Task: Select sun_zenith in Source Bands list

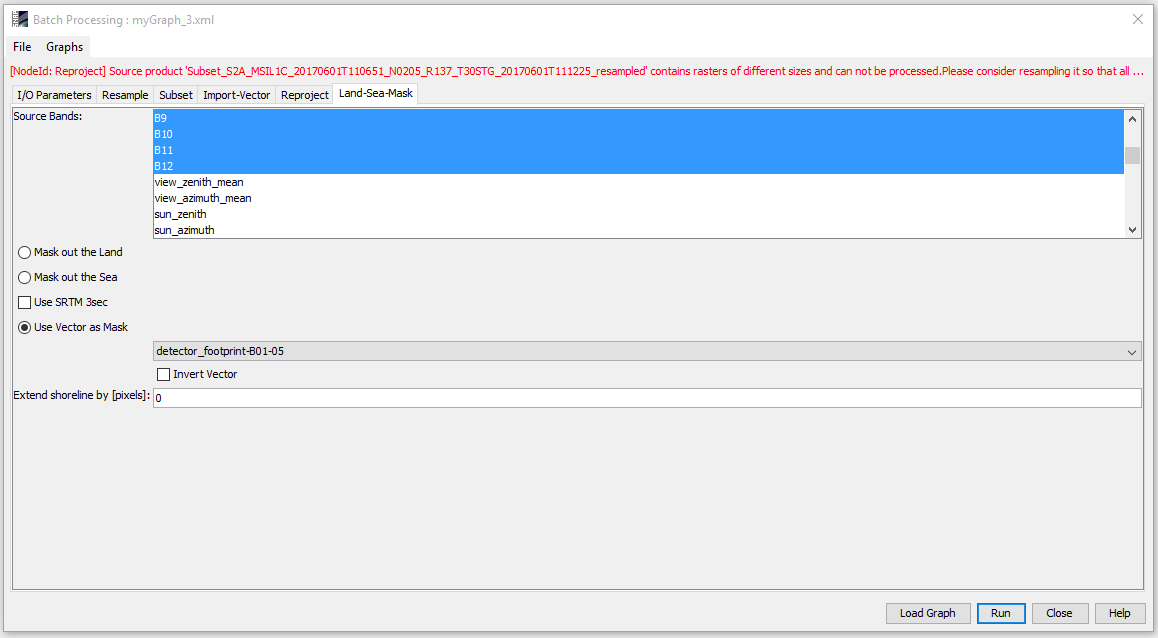Action: [638, 214]
